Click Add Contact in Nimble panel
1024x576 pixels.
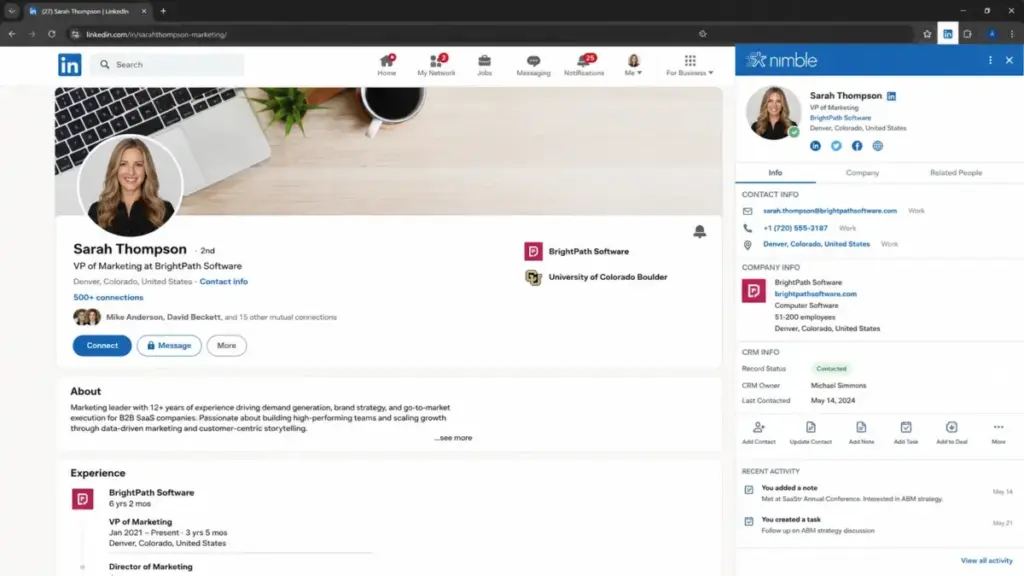pyautogui.click(x=758, y=432)
